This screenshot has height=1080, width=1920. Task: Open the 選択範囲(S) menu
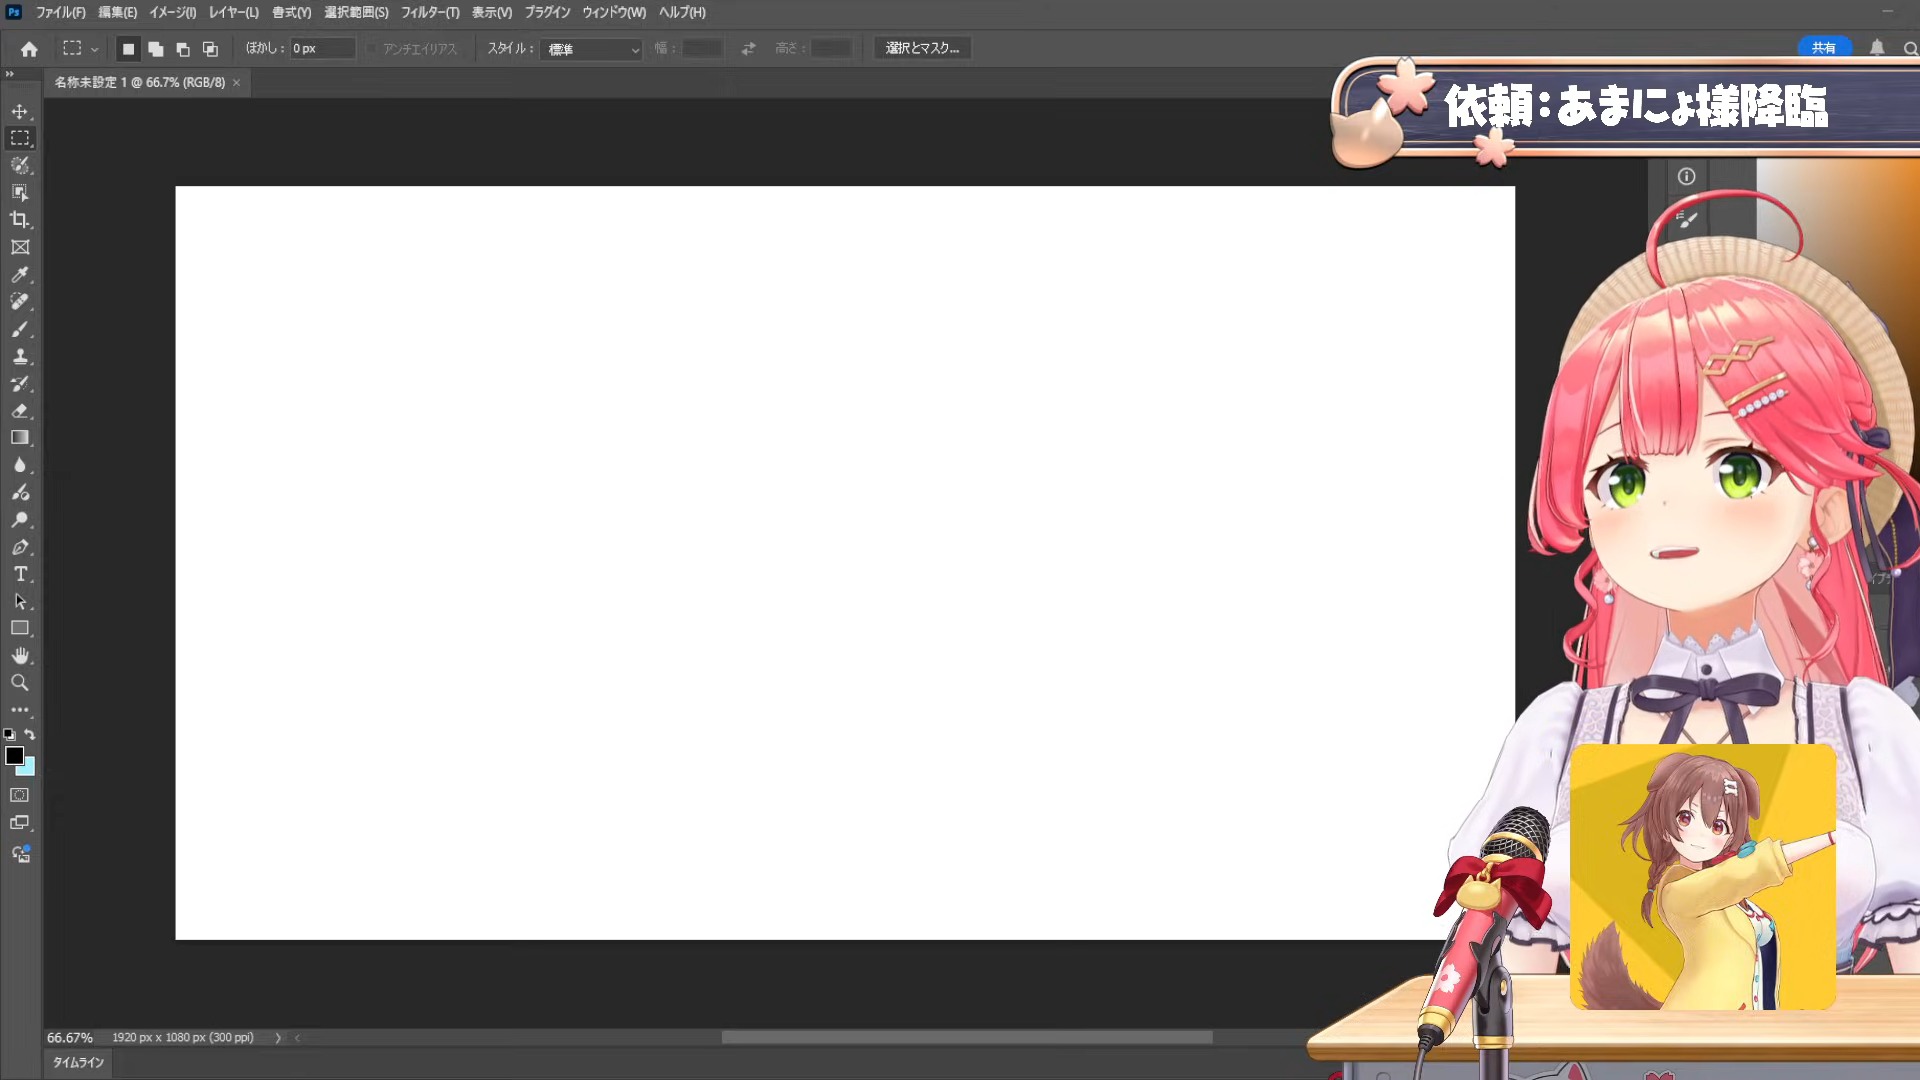tap(356, 13)
